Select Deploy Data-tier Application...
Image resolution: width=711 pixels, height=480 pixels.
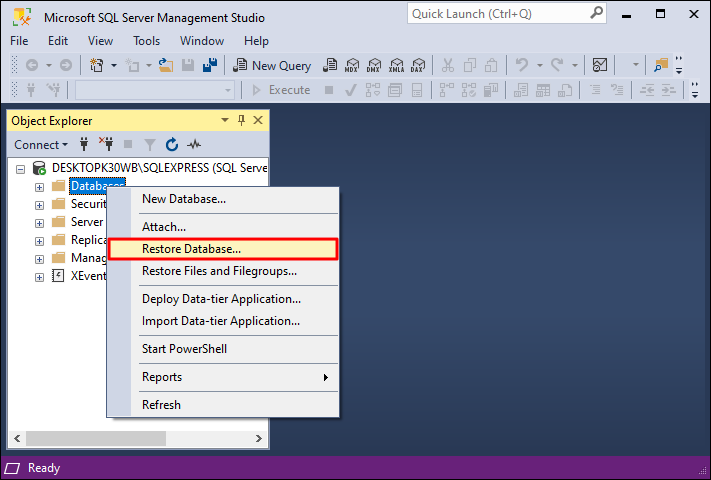[x=223, y=299]
